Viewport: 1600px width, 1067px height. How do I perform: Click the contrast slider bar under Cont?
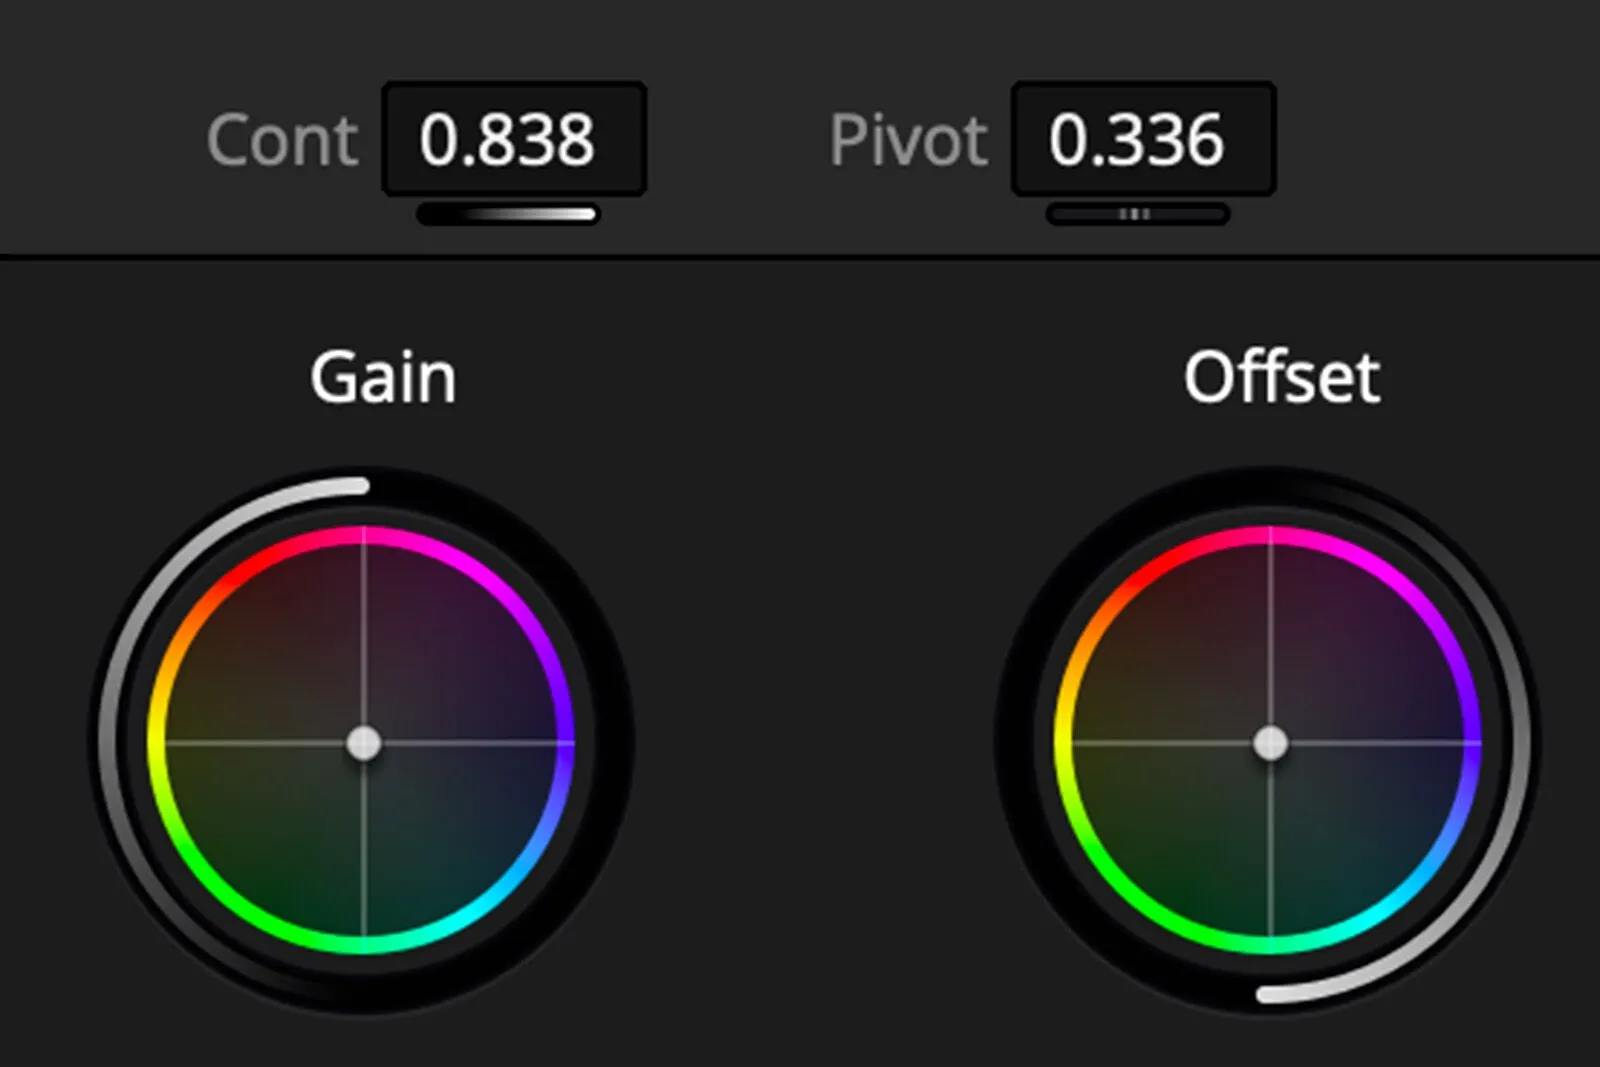pos(508,214)
